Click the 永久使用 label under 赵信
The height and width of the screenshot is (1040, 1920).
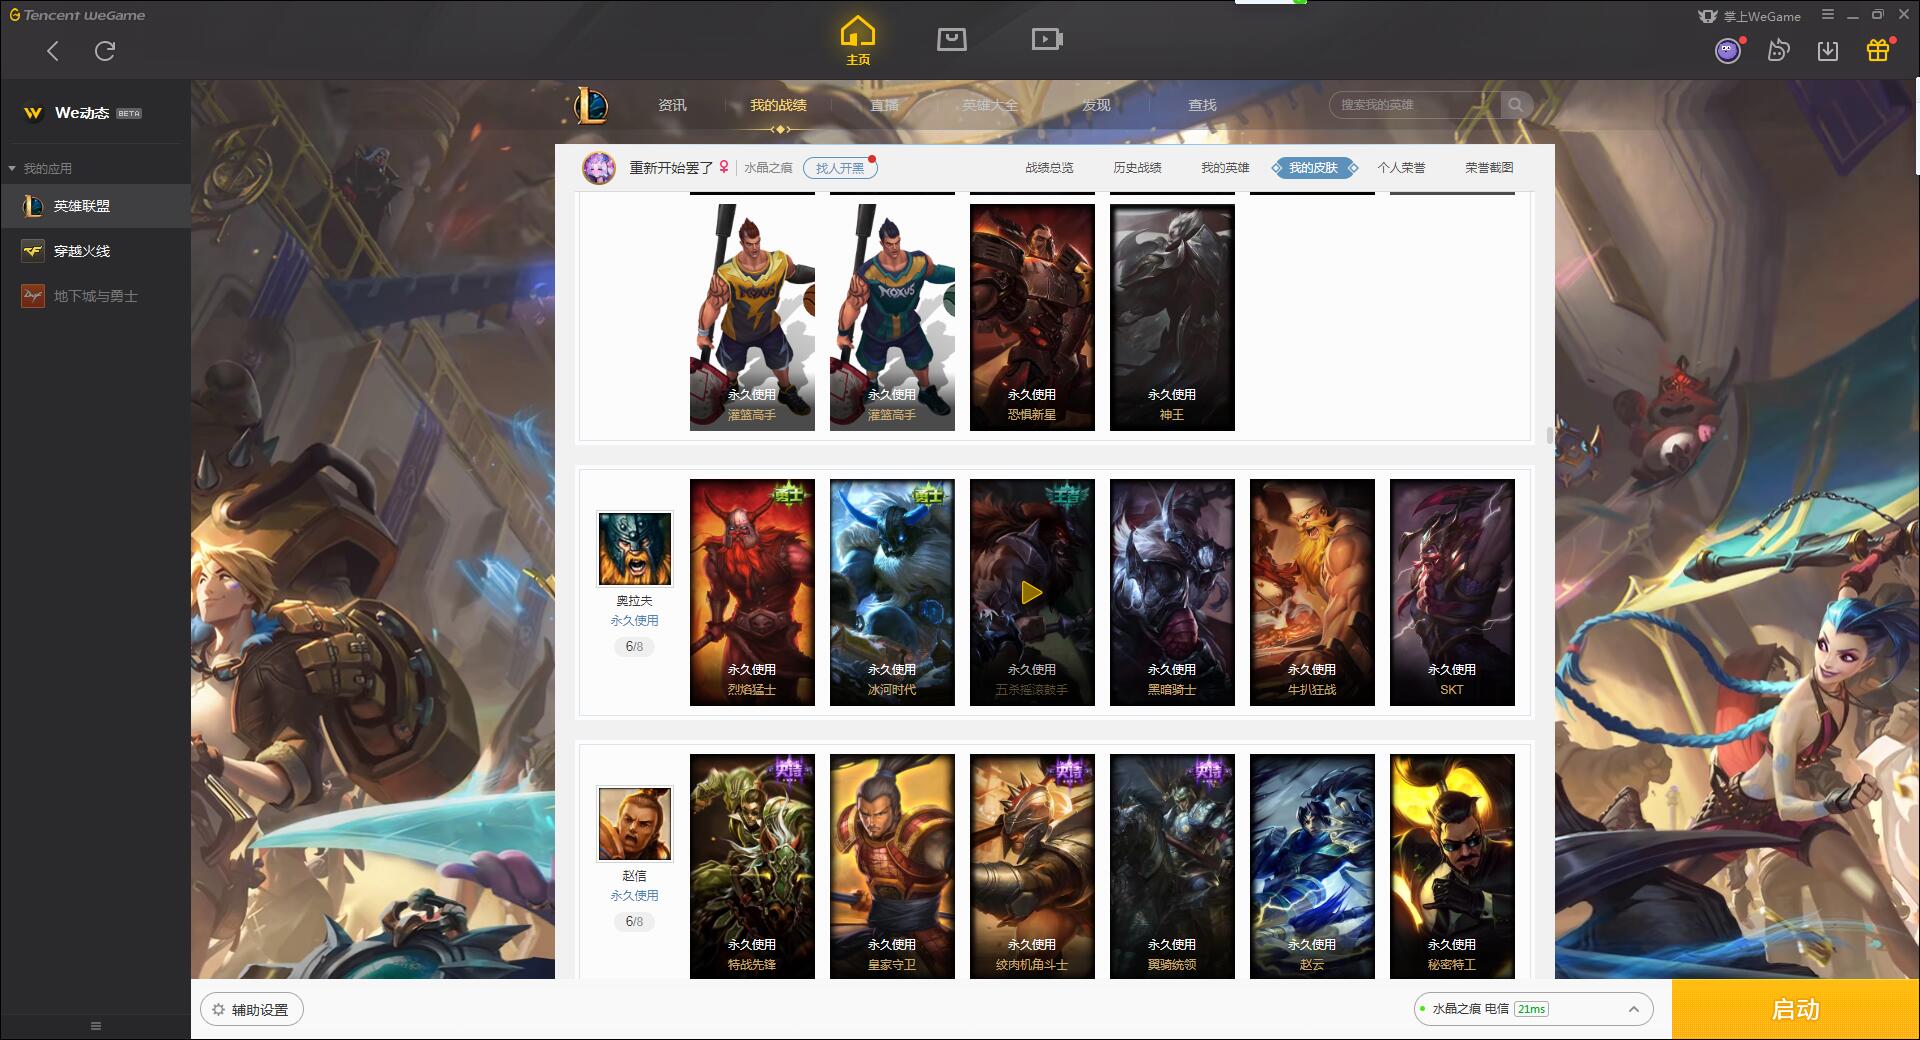pyautogui.click(x=635, y=896)
